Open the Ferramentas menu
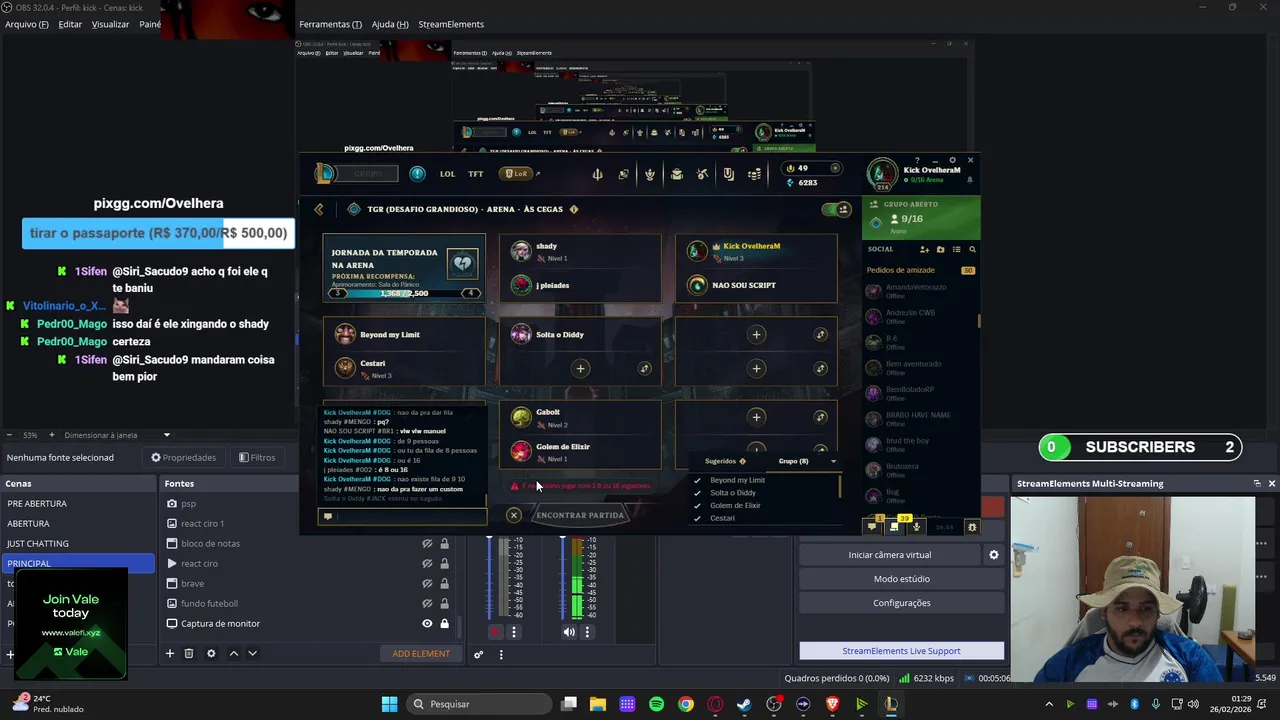 tap(330, 24)
